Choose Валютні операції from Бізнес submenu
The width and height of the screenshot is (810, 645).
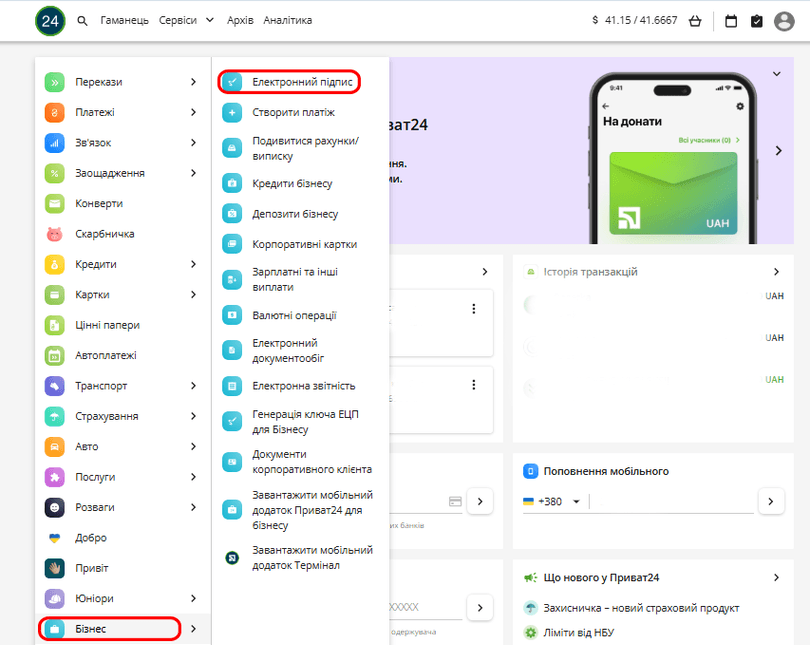coord(294,315)
